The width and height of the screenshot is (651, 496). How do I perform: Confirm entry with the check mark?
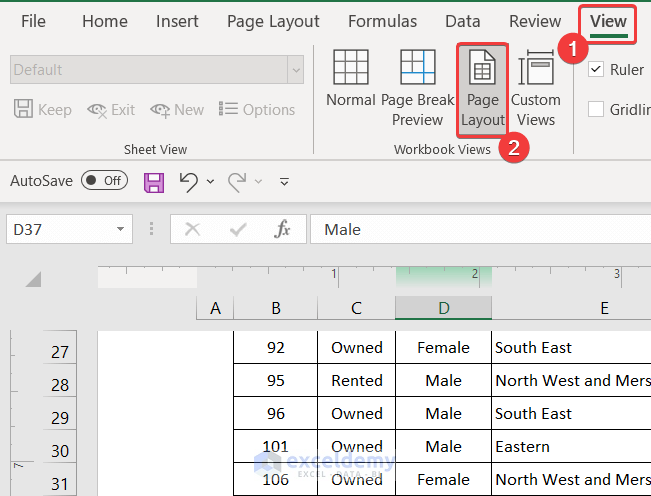click(x=238, y=229)
